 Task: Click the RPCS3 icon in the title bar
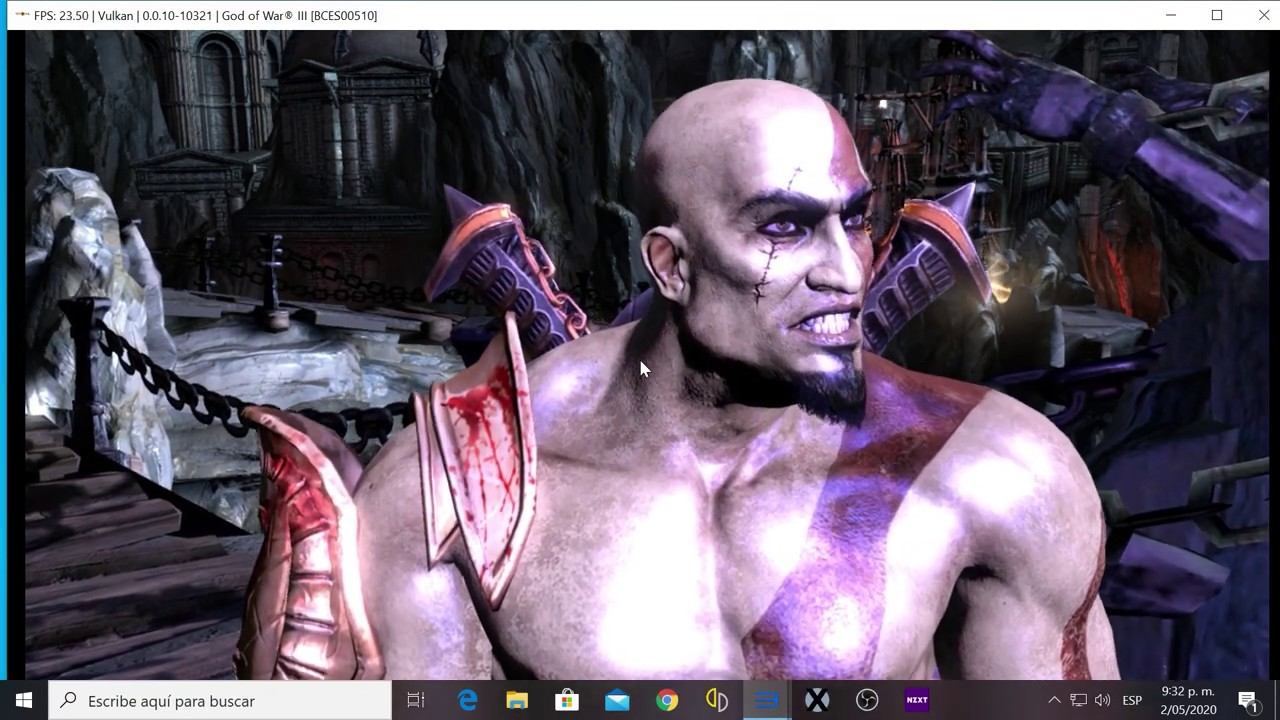[21, 15]
